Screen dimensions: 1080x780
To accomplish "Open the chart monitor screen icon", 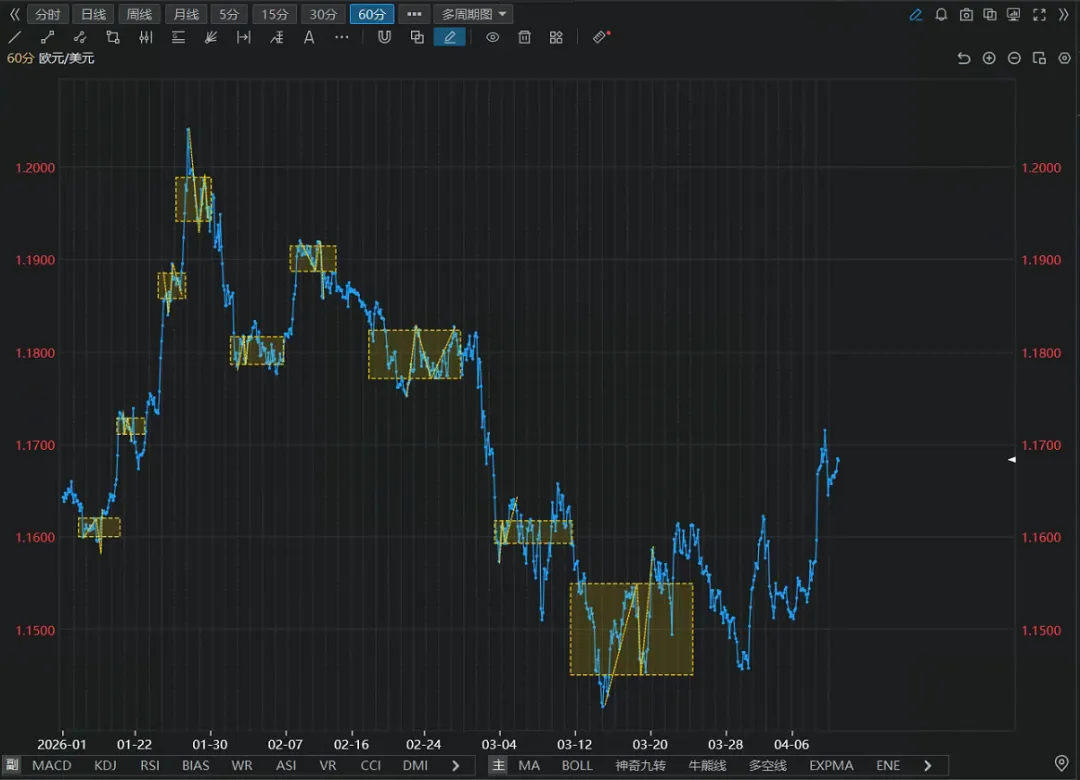I will tap(1013, 14).
